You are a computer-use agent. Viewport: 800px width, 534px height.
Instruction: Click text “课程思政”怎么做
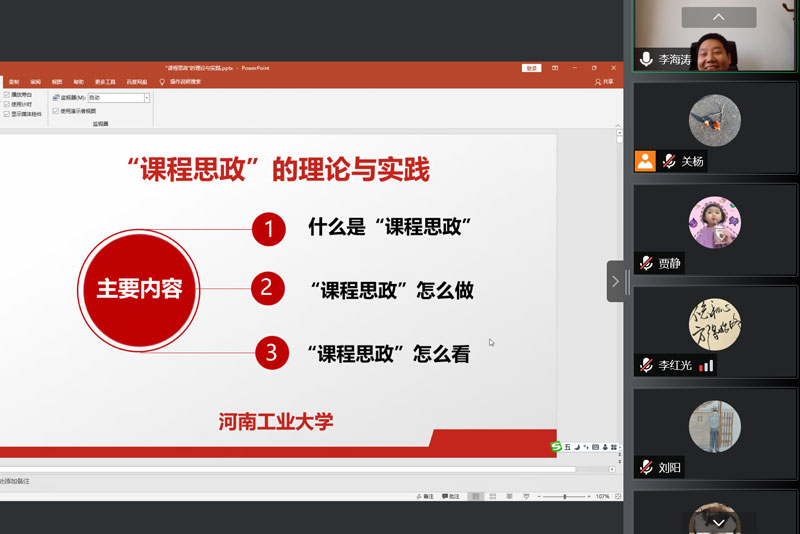392,290
